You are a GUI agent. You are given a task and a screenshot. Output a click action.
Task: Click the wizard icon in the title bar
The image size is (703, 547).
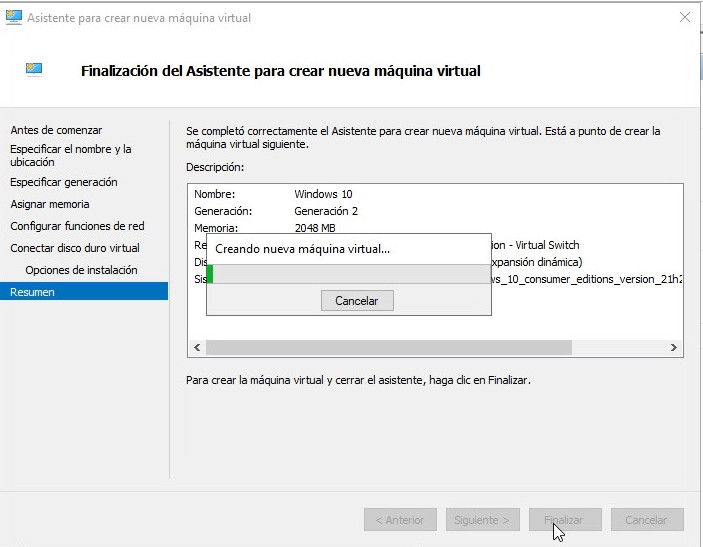pos(14,17)
